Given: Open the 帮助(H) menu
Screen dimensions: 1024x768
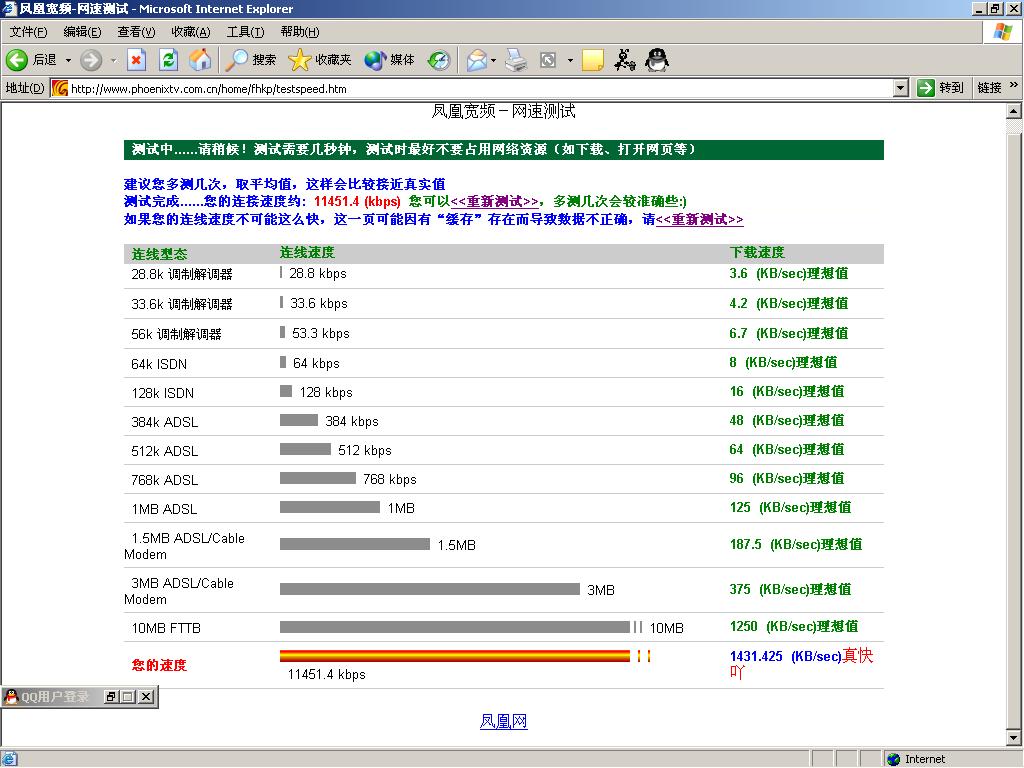Looking at the screenshot, I should pyautogui.click(x=300, y=32).
